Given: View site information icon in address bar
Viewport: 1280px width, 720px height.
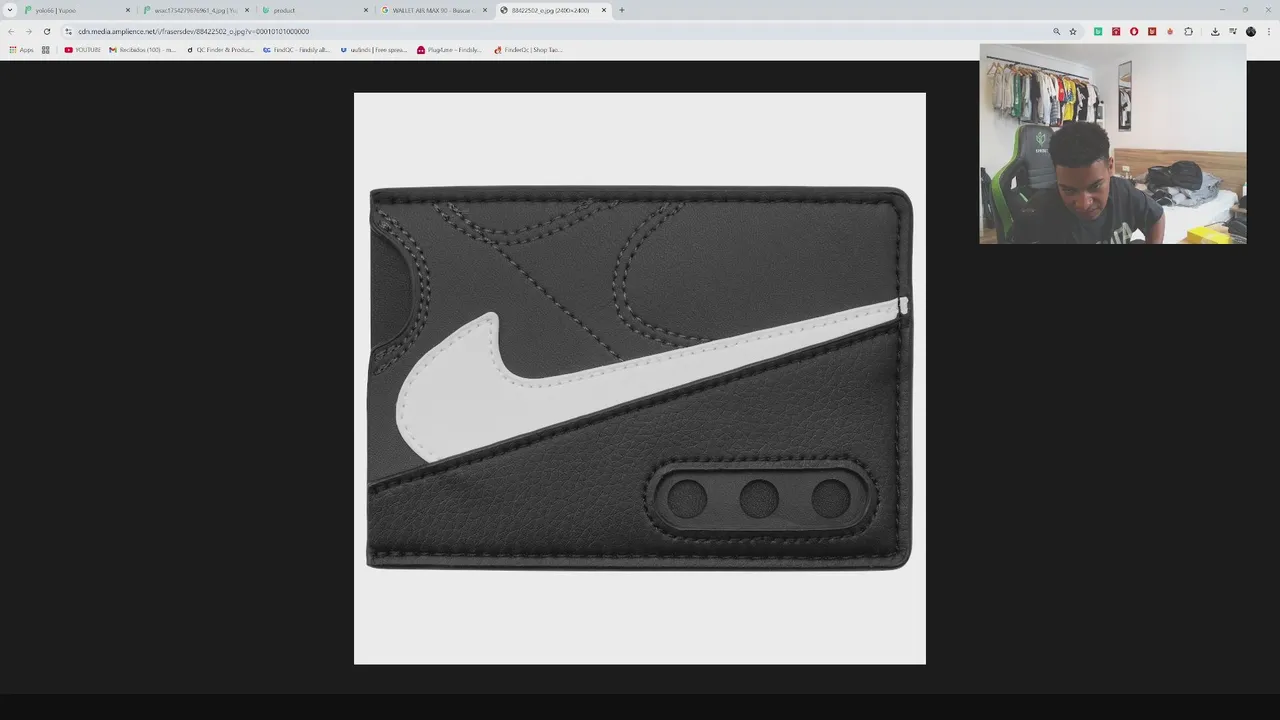Looking at the screenshot, I should point(68,31).
